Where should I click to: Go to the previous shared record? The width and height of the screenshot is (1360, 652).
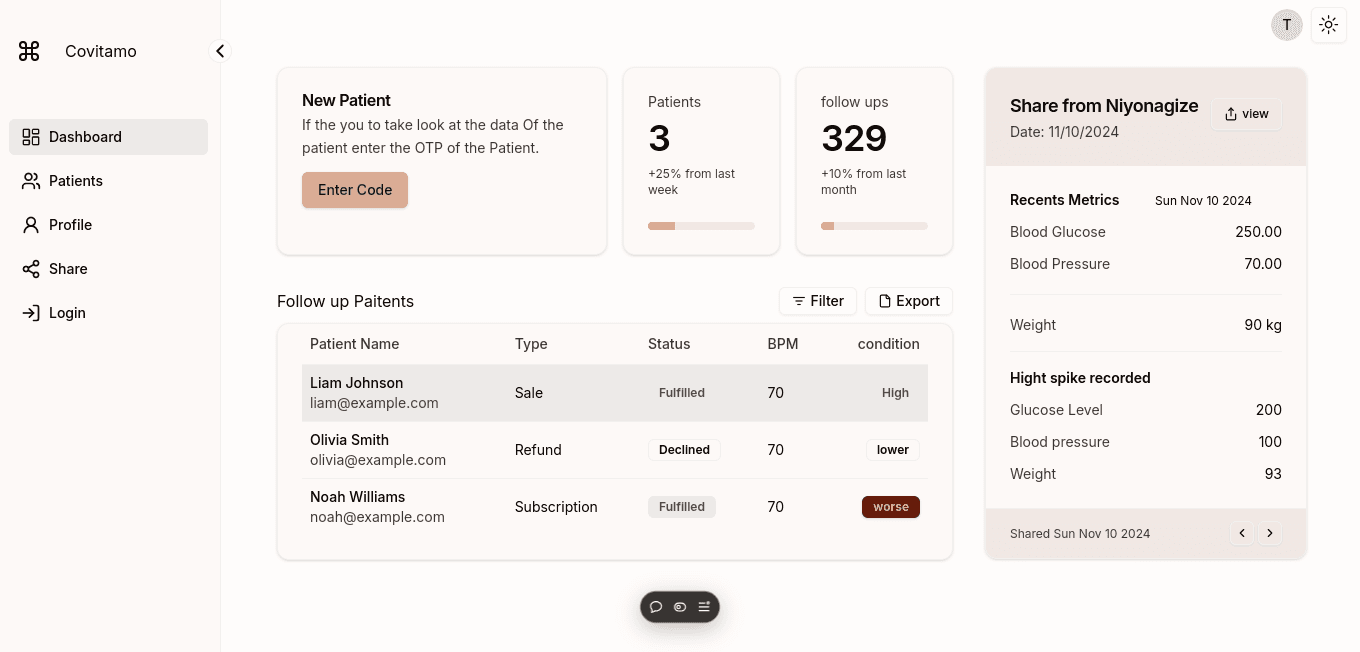pyautogui.click(x=1242, y=533)
